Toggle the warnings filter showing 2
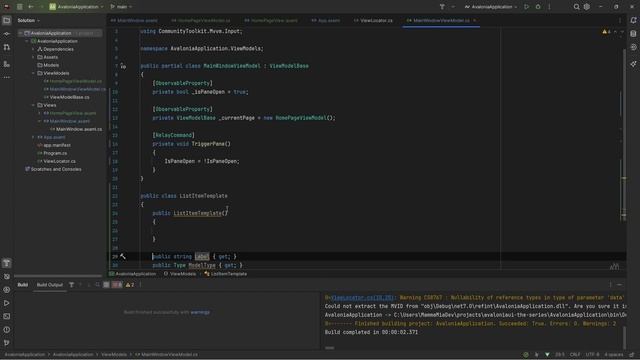The height and width of the screenshot is (360, 640). [x=130, y=285]
